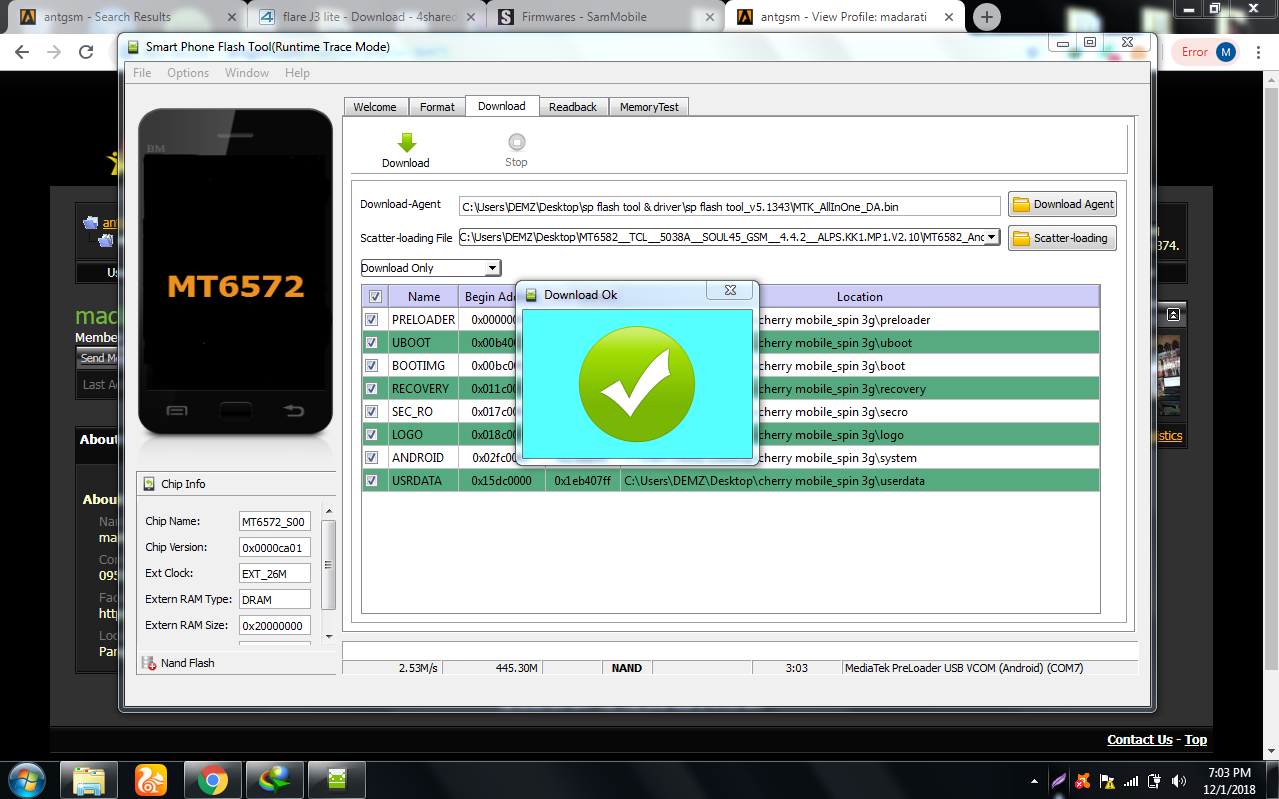
Task: Switch to the Format tab
Action: click(437, 107)
